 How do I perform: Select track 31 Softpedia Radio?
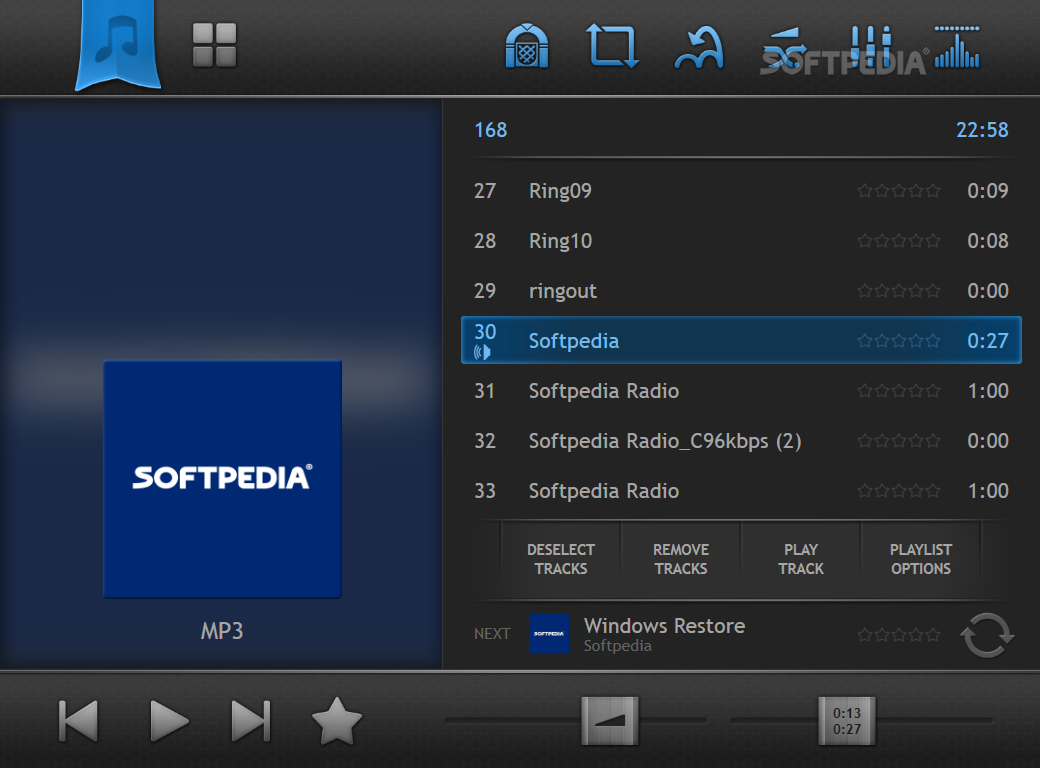coord(742,391)
